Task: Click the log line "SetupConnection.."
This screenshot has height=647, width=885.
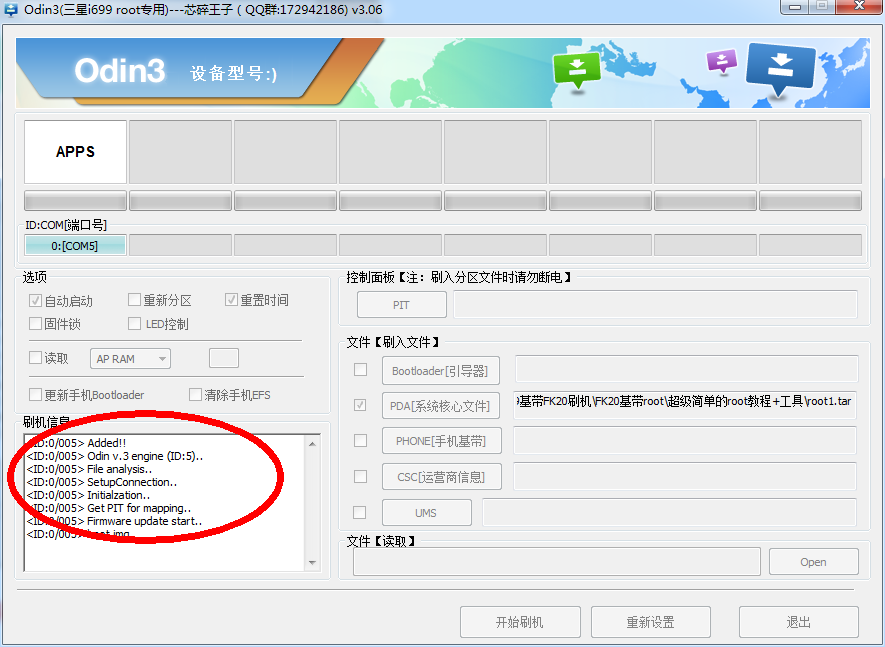Action: tap(102, 482)
